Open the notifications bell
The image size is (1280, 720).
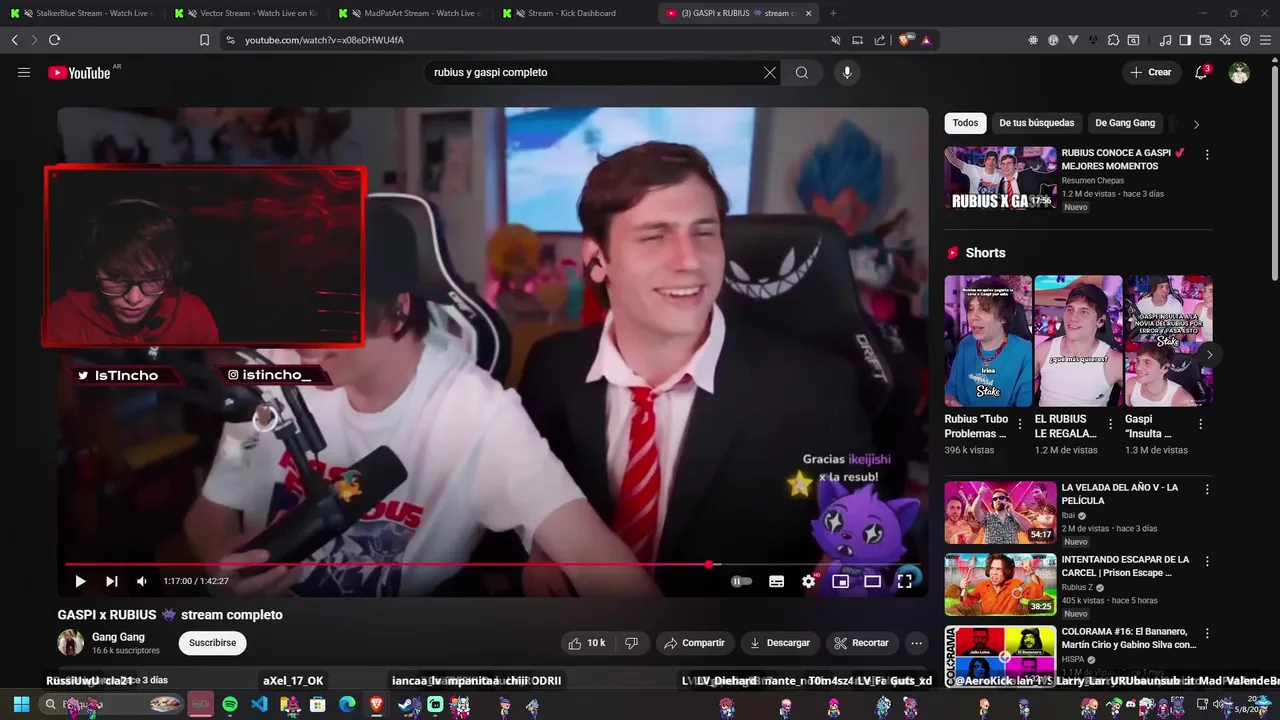[x=1201, y=72]
